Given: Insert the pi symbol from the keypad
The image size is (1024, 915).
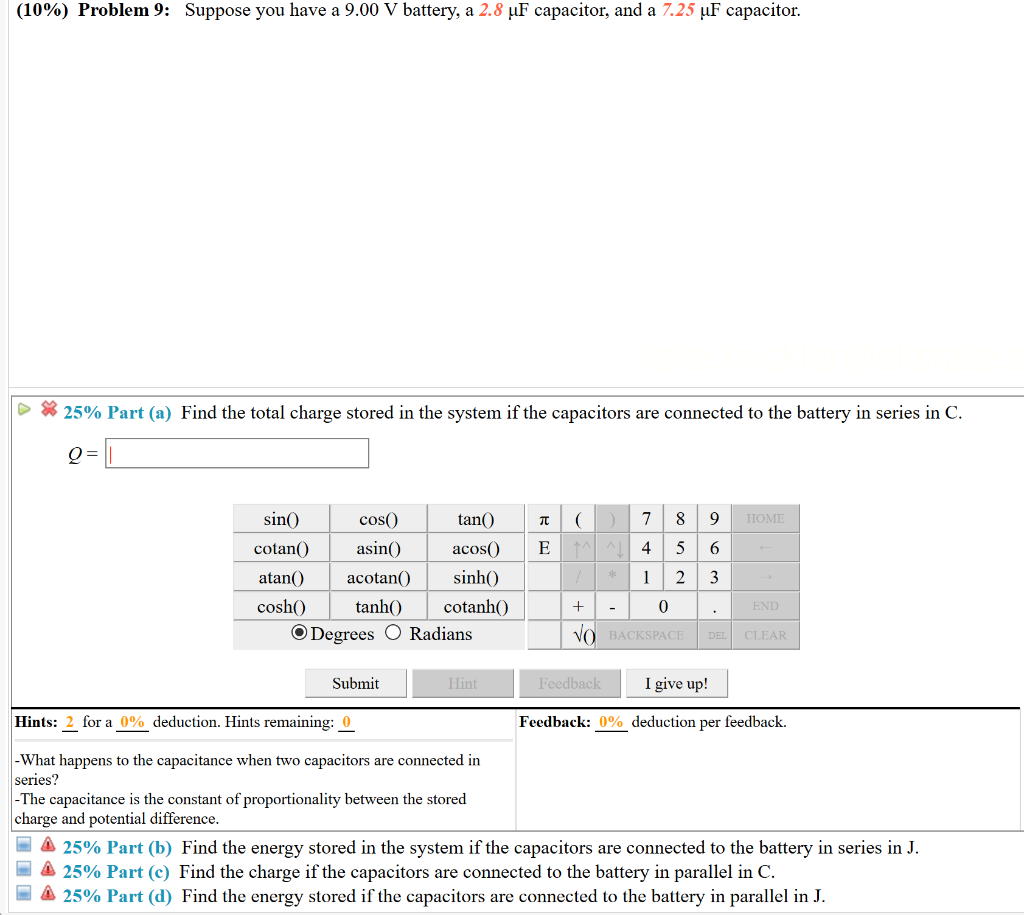Looking at the screenshot, I should coord(544,519).
